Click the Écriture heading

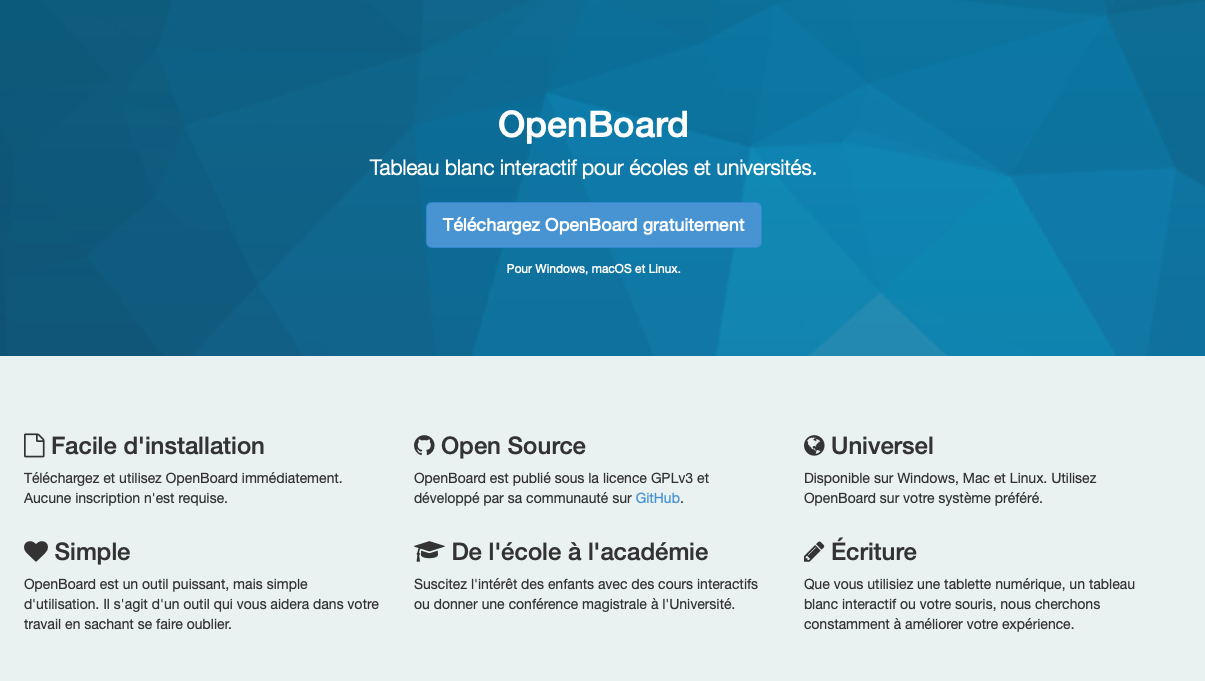click(874, 551)
